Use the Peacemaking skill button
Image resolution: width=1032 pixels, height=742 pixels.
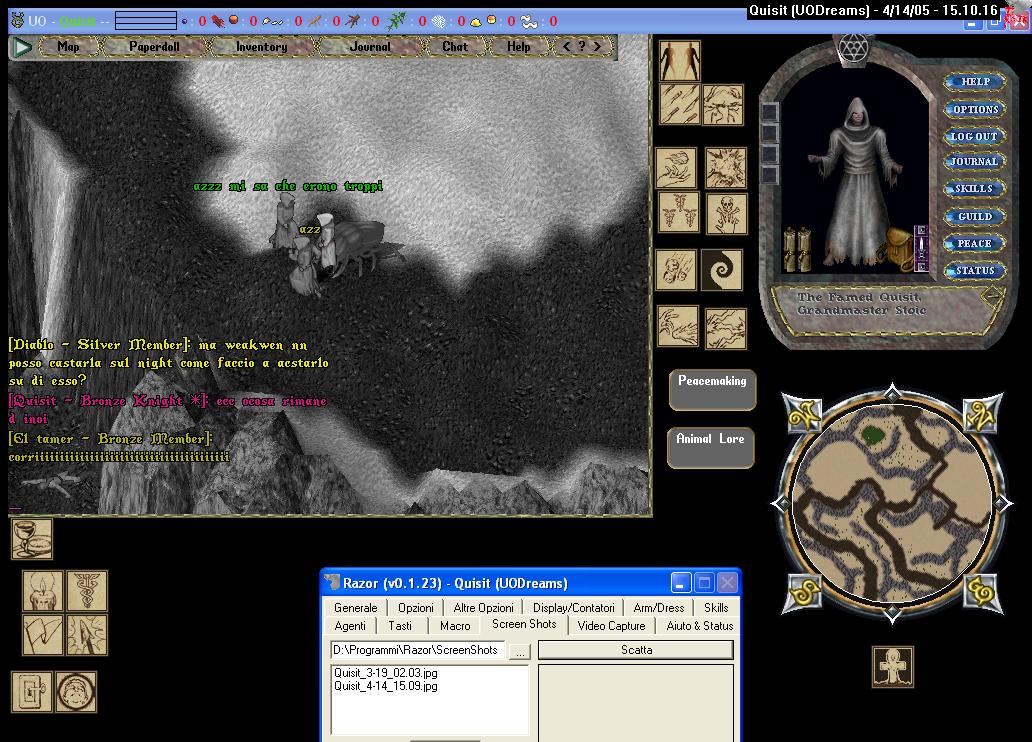[712, 390]
